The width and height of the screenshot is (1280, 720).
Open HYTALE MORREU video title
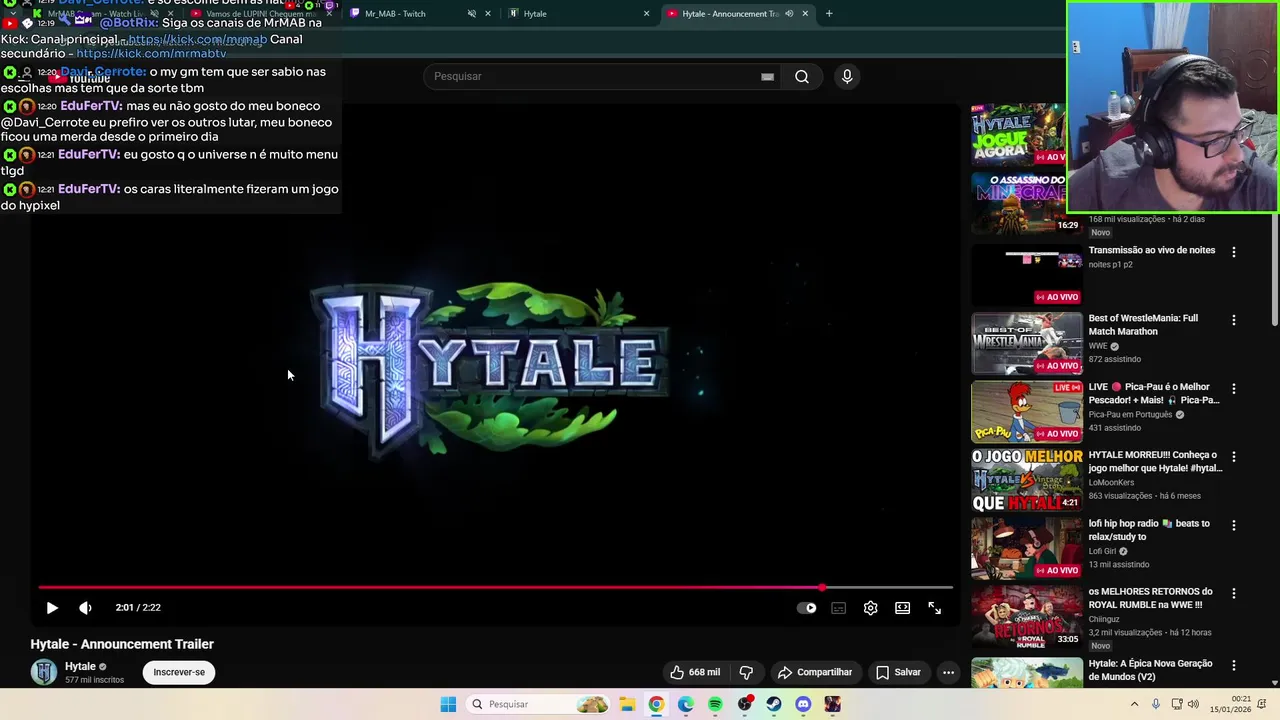(x=1155, y=461)
